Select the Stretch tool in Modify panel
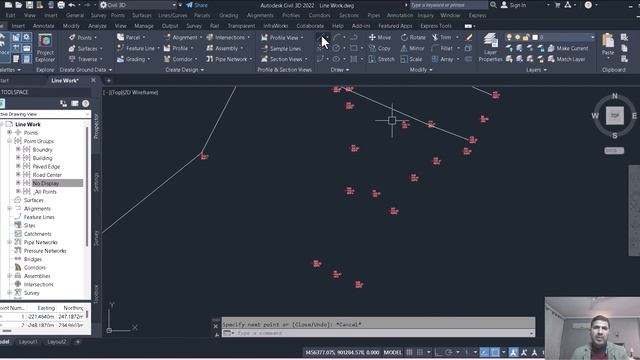The width and height of the screenshot is (640, 360). (382, 59)
